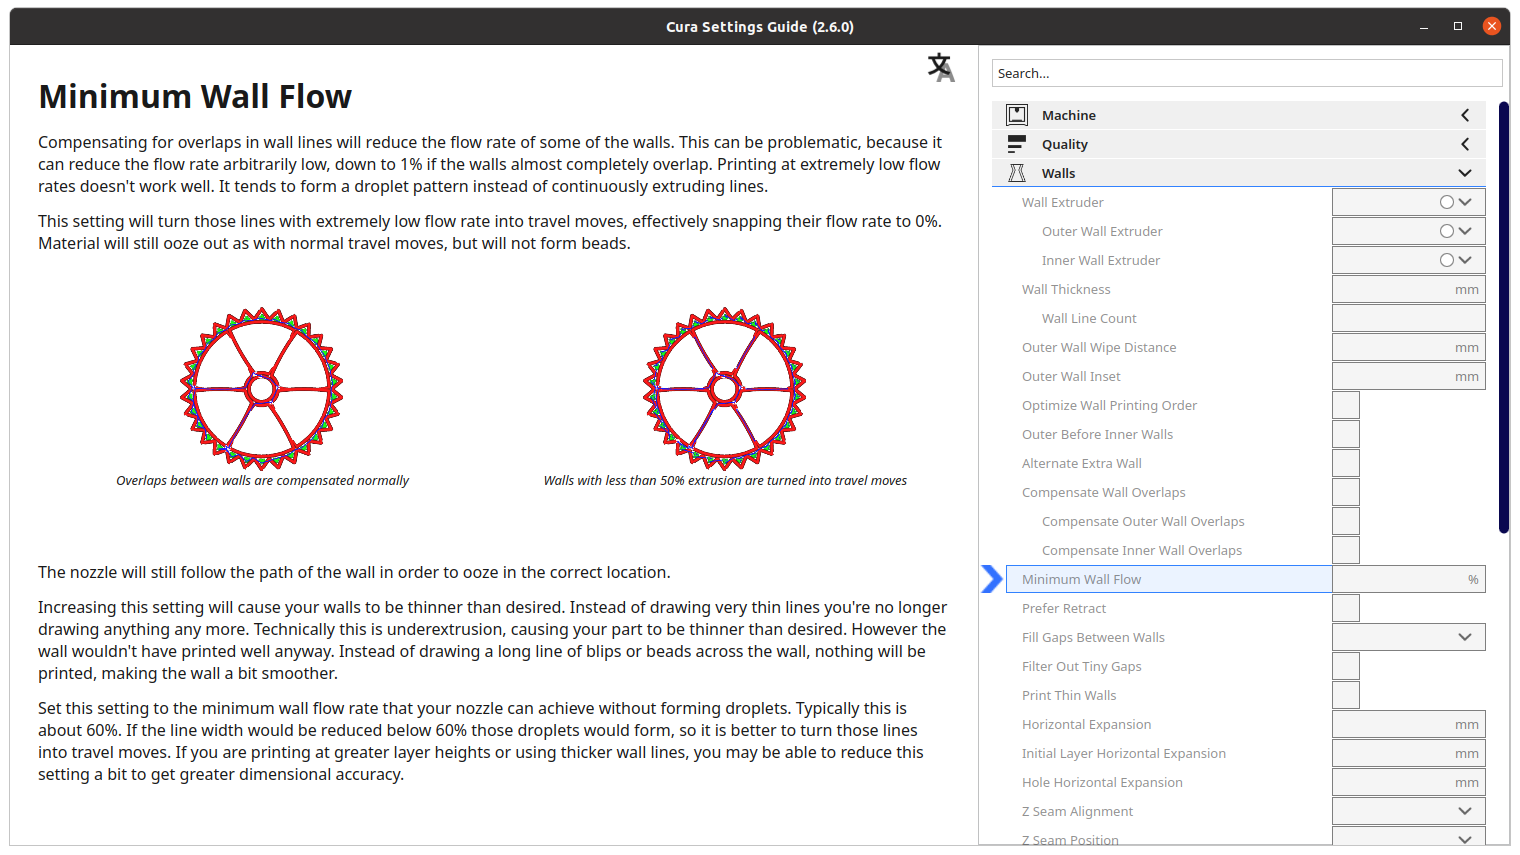This screenshot has width=1520, height=855.
Task: Click the Wall Extruder circle icon
Action: [1446, 202]
